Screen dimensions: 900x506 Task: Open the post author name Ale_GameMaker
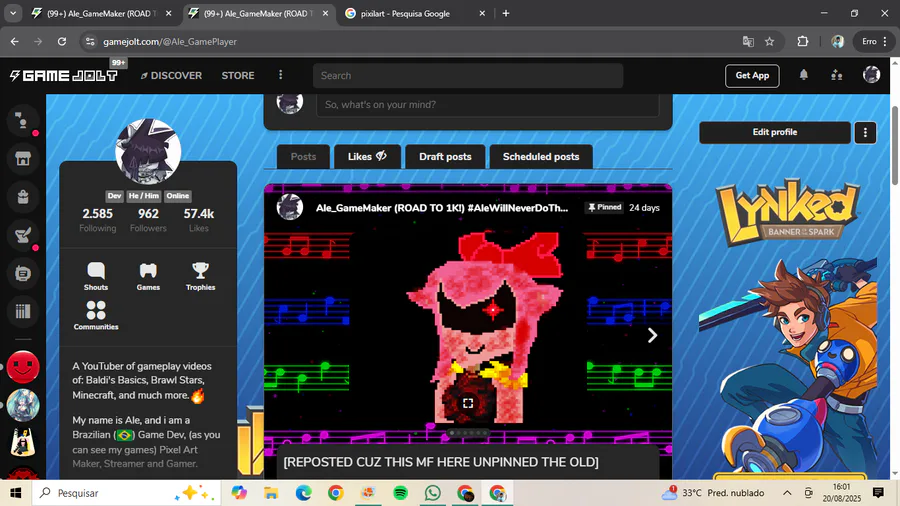[442, 208]
